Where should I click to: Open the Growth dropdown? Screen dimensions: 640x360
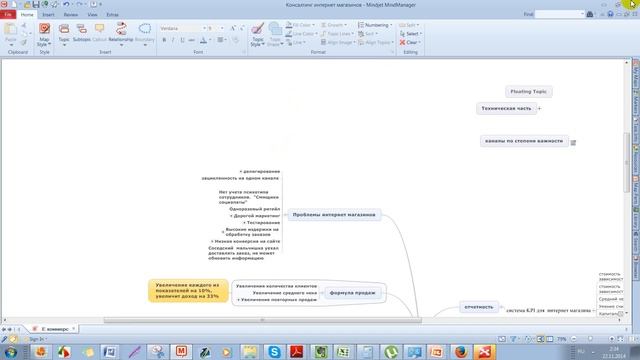(x=334, y=25)
